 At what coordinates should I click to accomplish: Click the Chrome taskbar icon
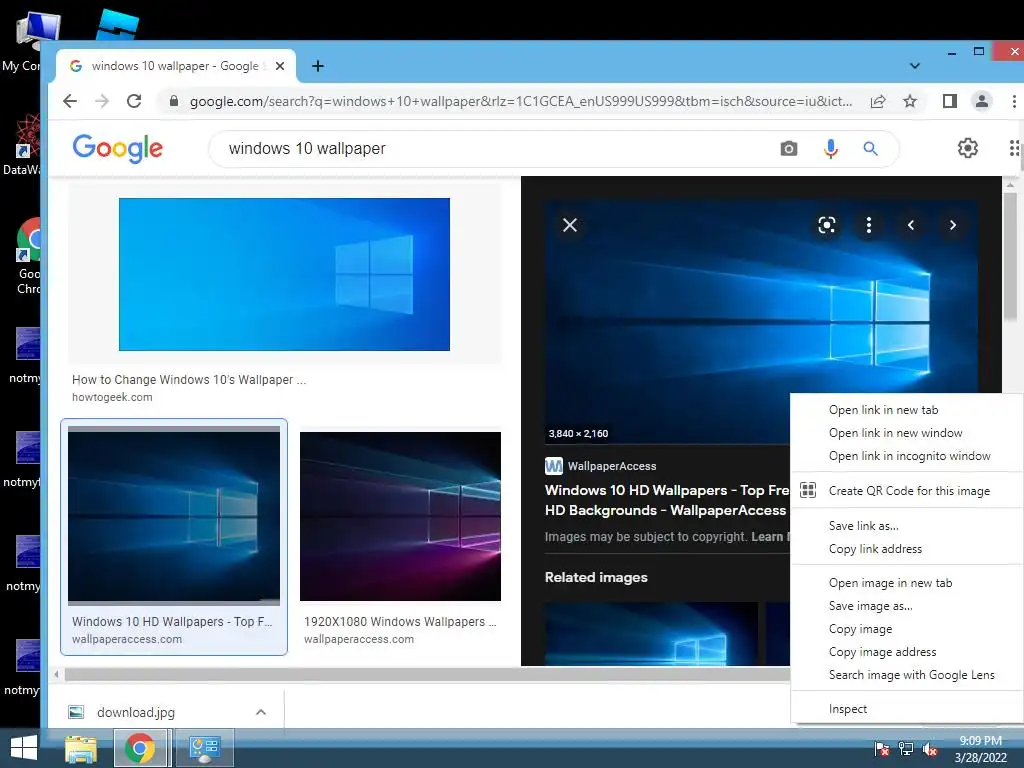click(x=141, y=748)
